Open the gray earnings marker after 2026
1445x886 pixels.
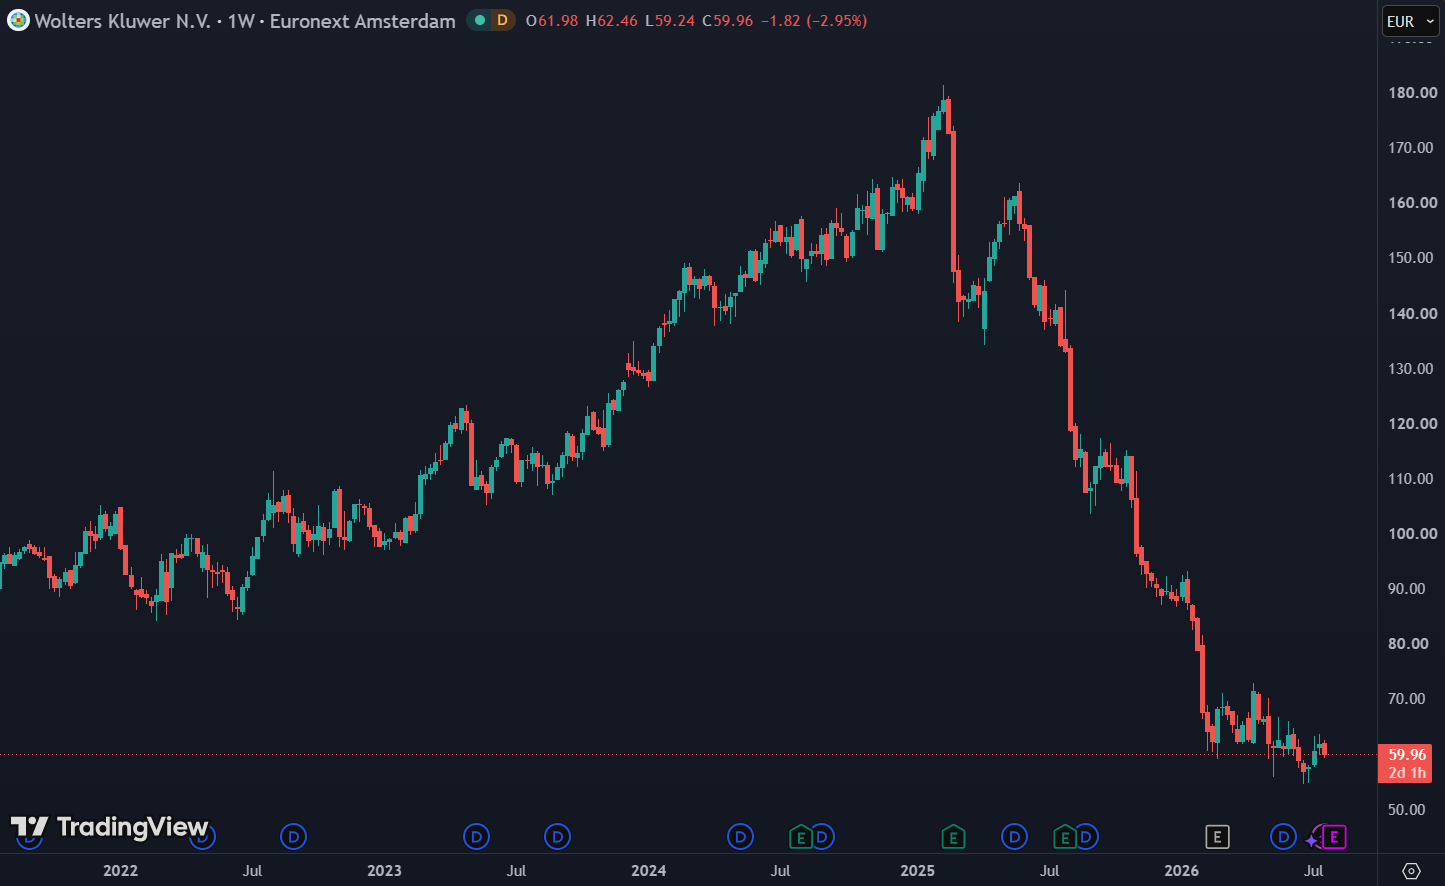coord(1217,836)
